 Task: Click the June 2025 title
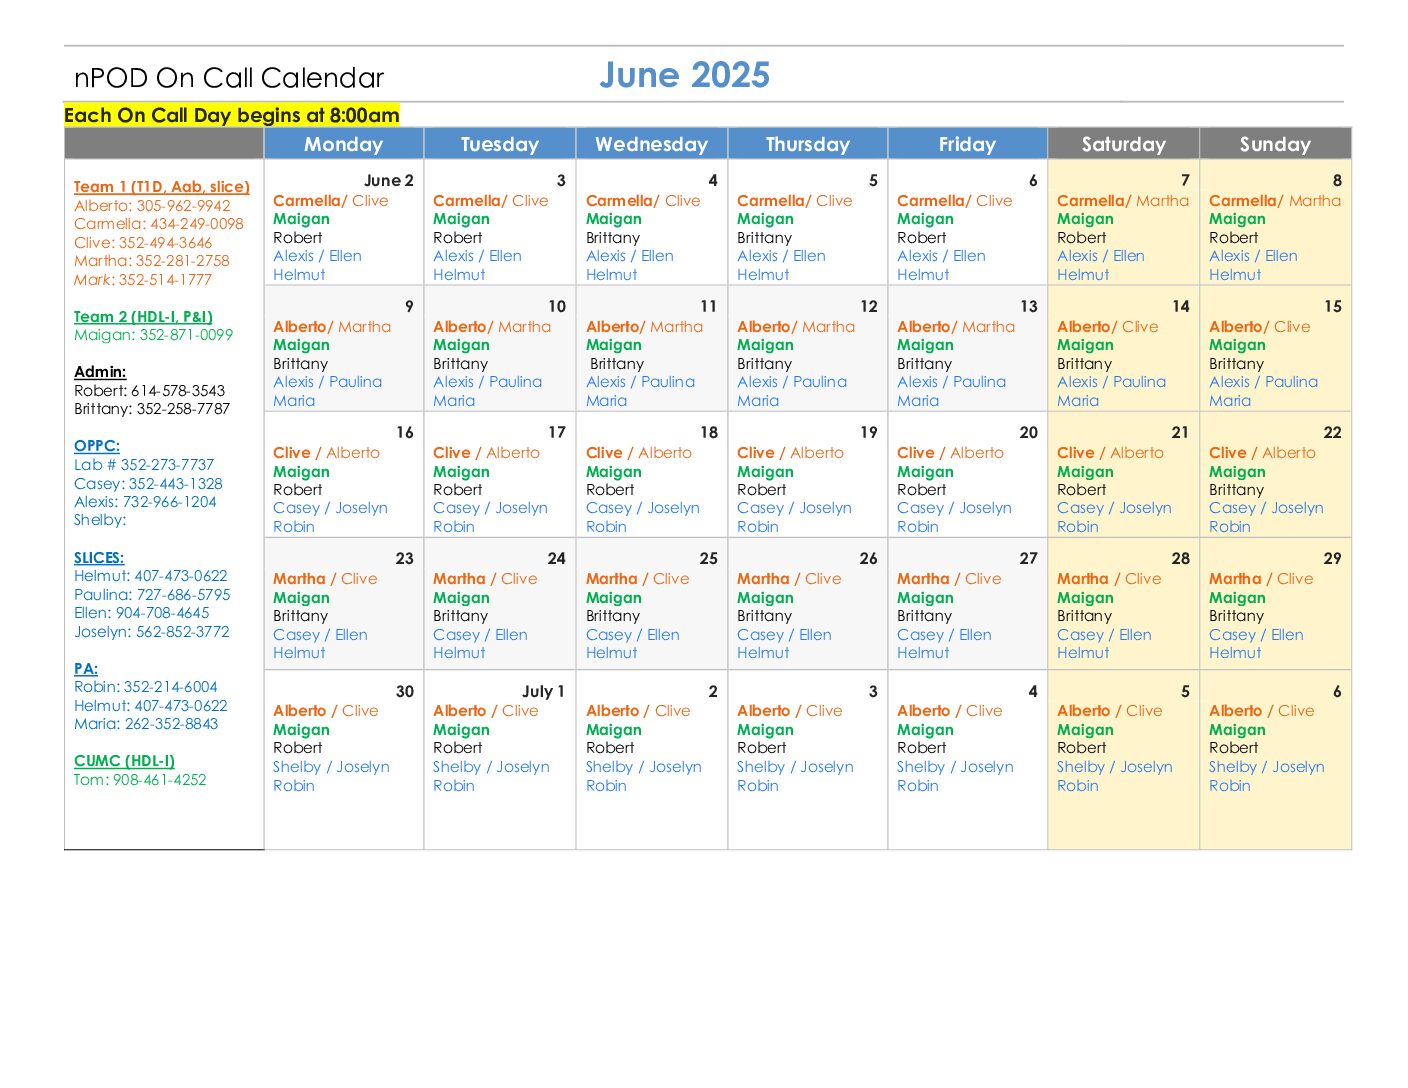pos(685,75)
